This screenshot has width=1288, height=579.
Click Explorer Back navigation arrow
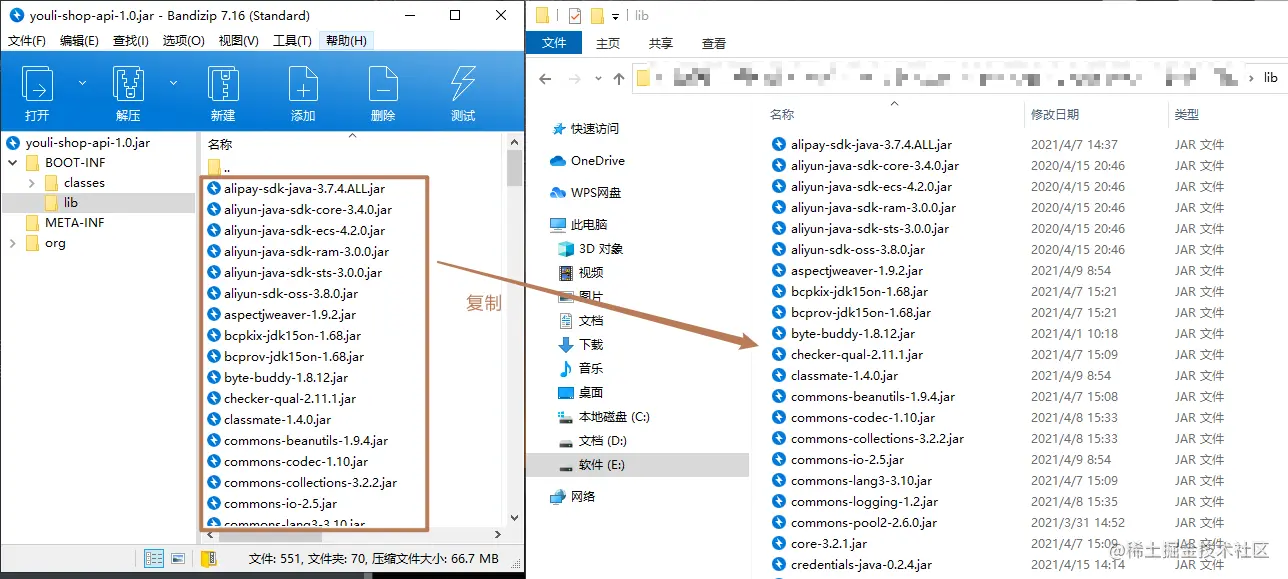(x=545, y=78)
